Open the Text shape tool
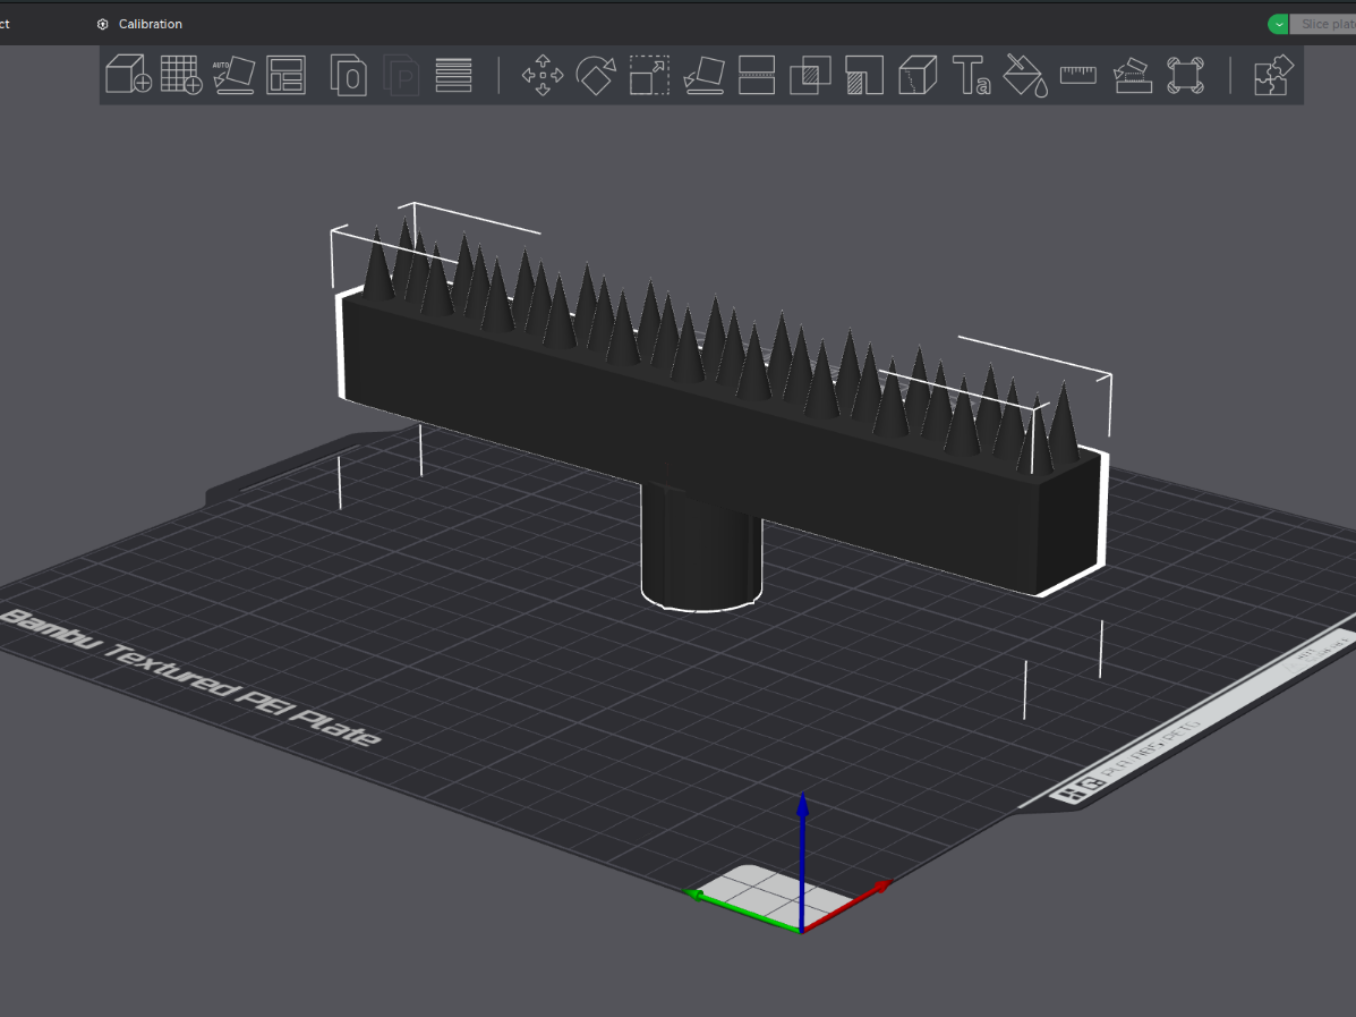This screenshot has width=1356, height=1017. pos(971,75)
